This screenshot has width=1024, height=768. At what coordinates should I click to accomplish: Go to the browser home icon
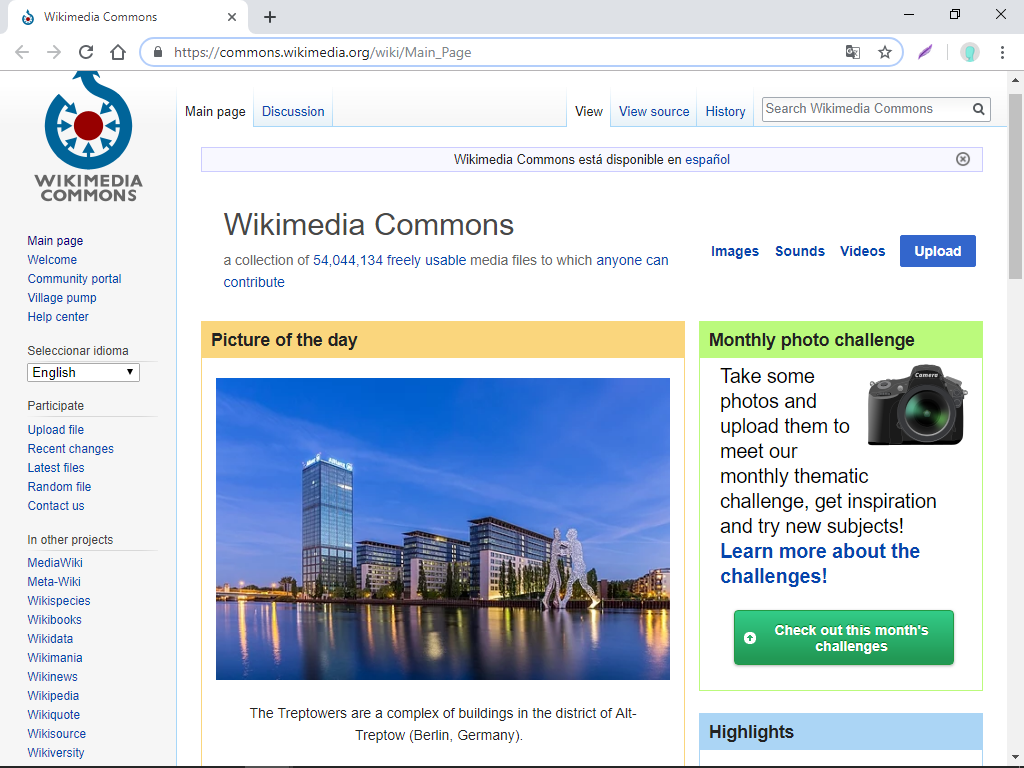[x=118, y=52]
